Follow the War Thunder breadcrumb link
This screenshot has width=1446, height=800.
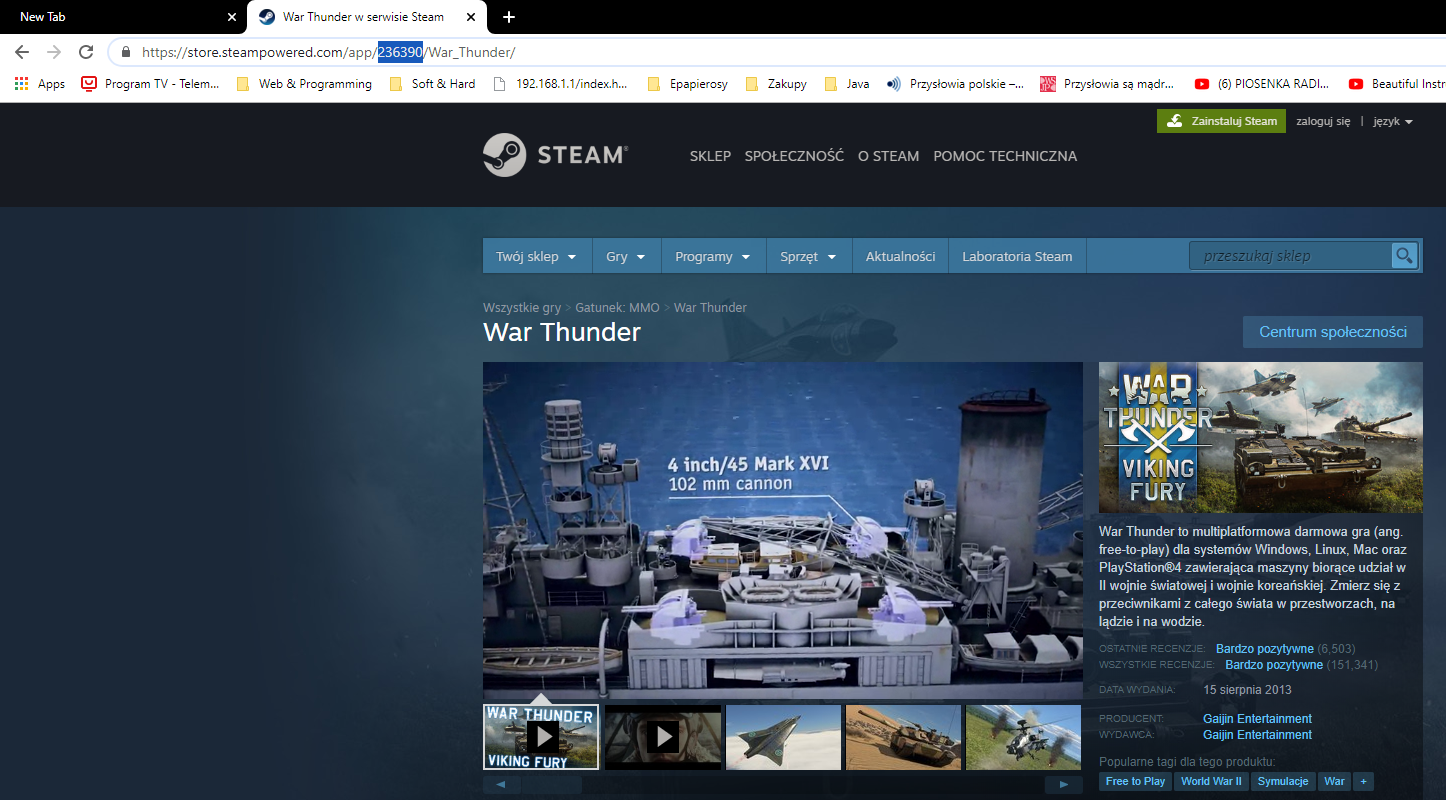[x=710, y=307]
